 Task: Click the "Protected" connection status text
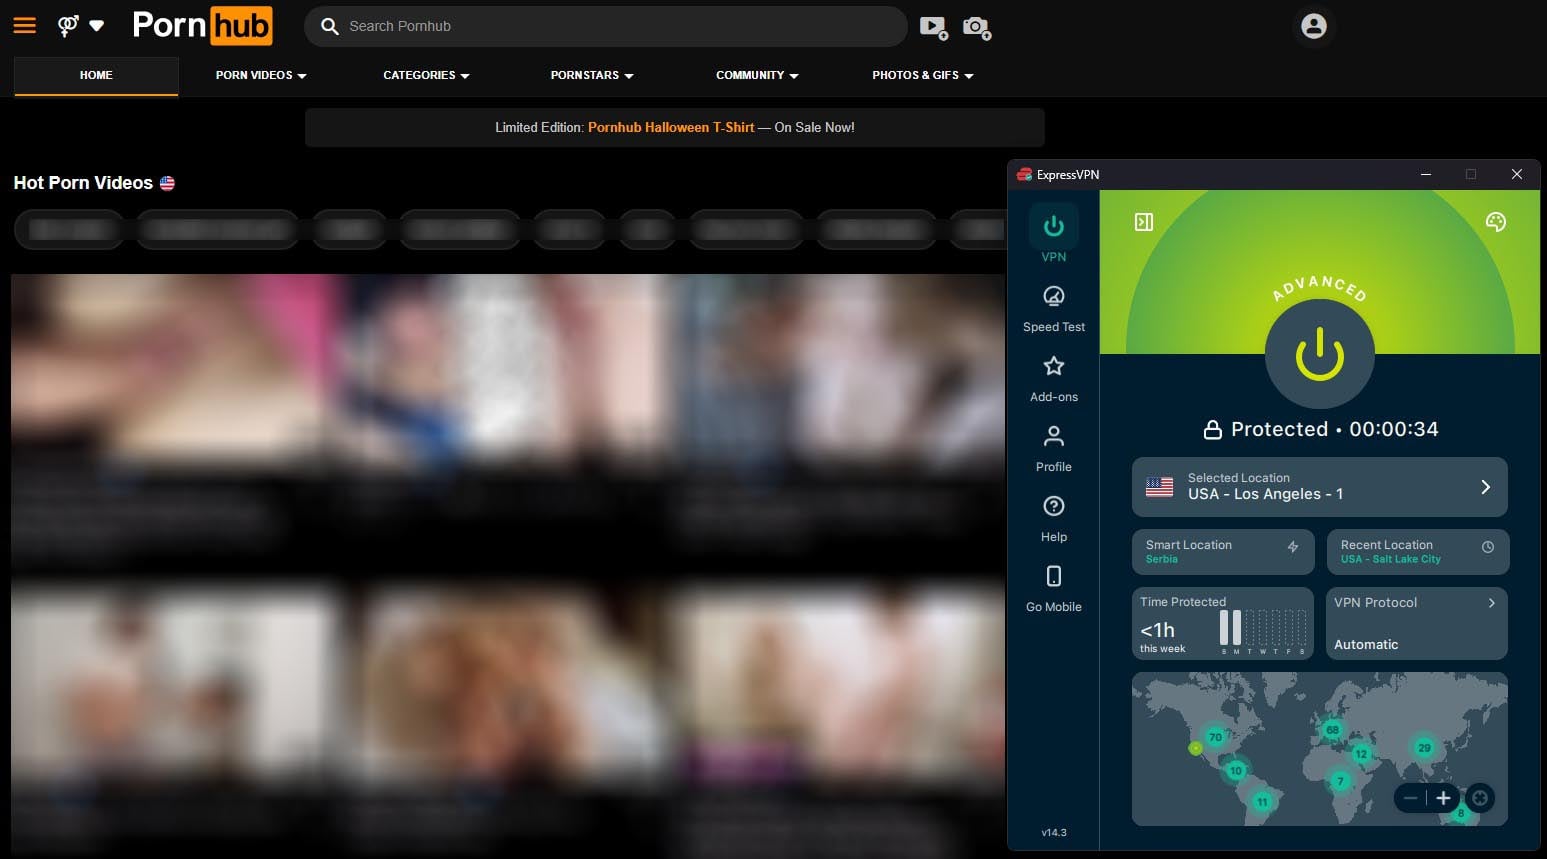pyautogui.click(x=1279, y=429)
